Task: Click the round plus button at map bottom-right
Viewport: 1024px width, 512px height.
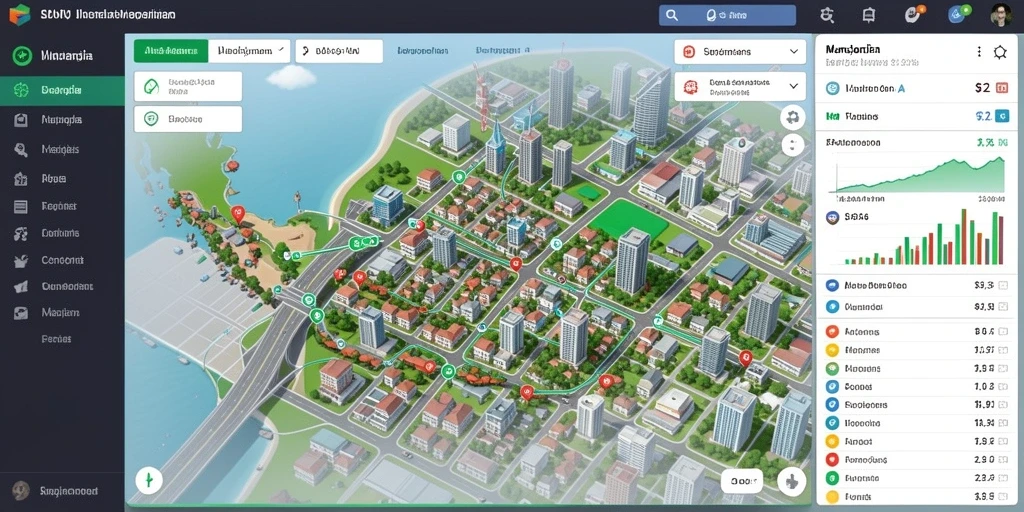Action: pos(792,482)
